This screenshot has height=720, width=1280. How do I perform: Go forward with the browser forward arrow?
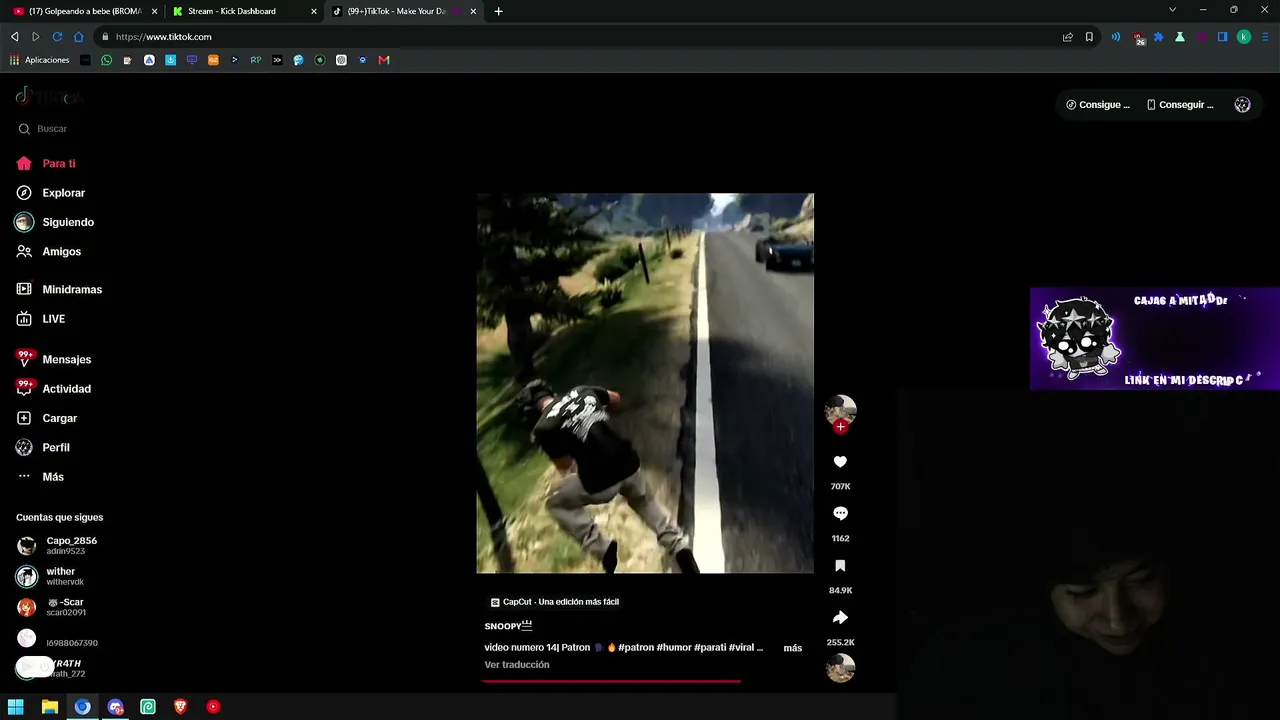coord(36,37)
